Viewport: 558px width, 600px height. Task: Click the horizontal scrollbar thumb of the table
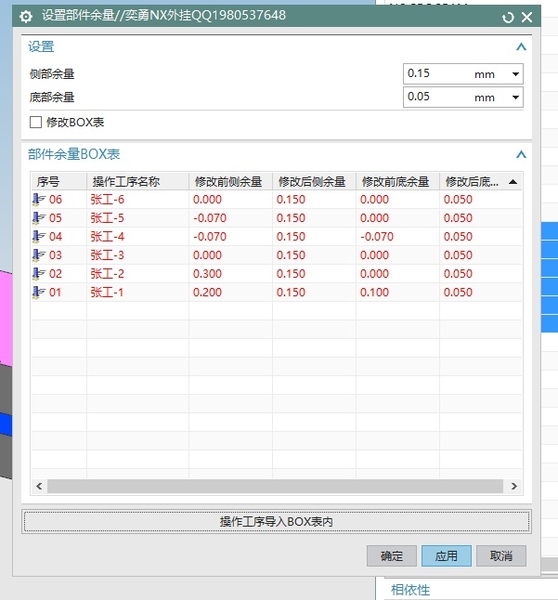(275, 486)
